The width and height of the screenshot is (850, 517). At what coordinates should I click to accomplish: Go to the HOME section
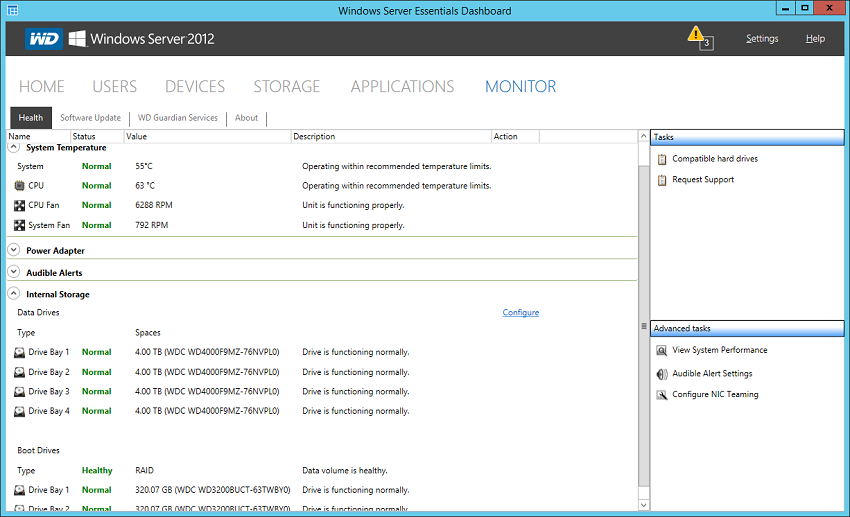(x=42, y=87)
